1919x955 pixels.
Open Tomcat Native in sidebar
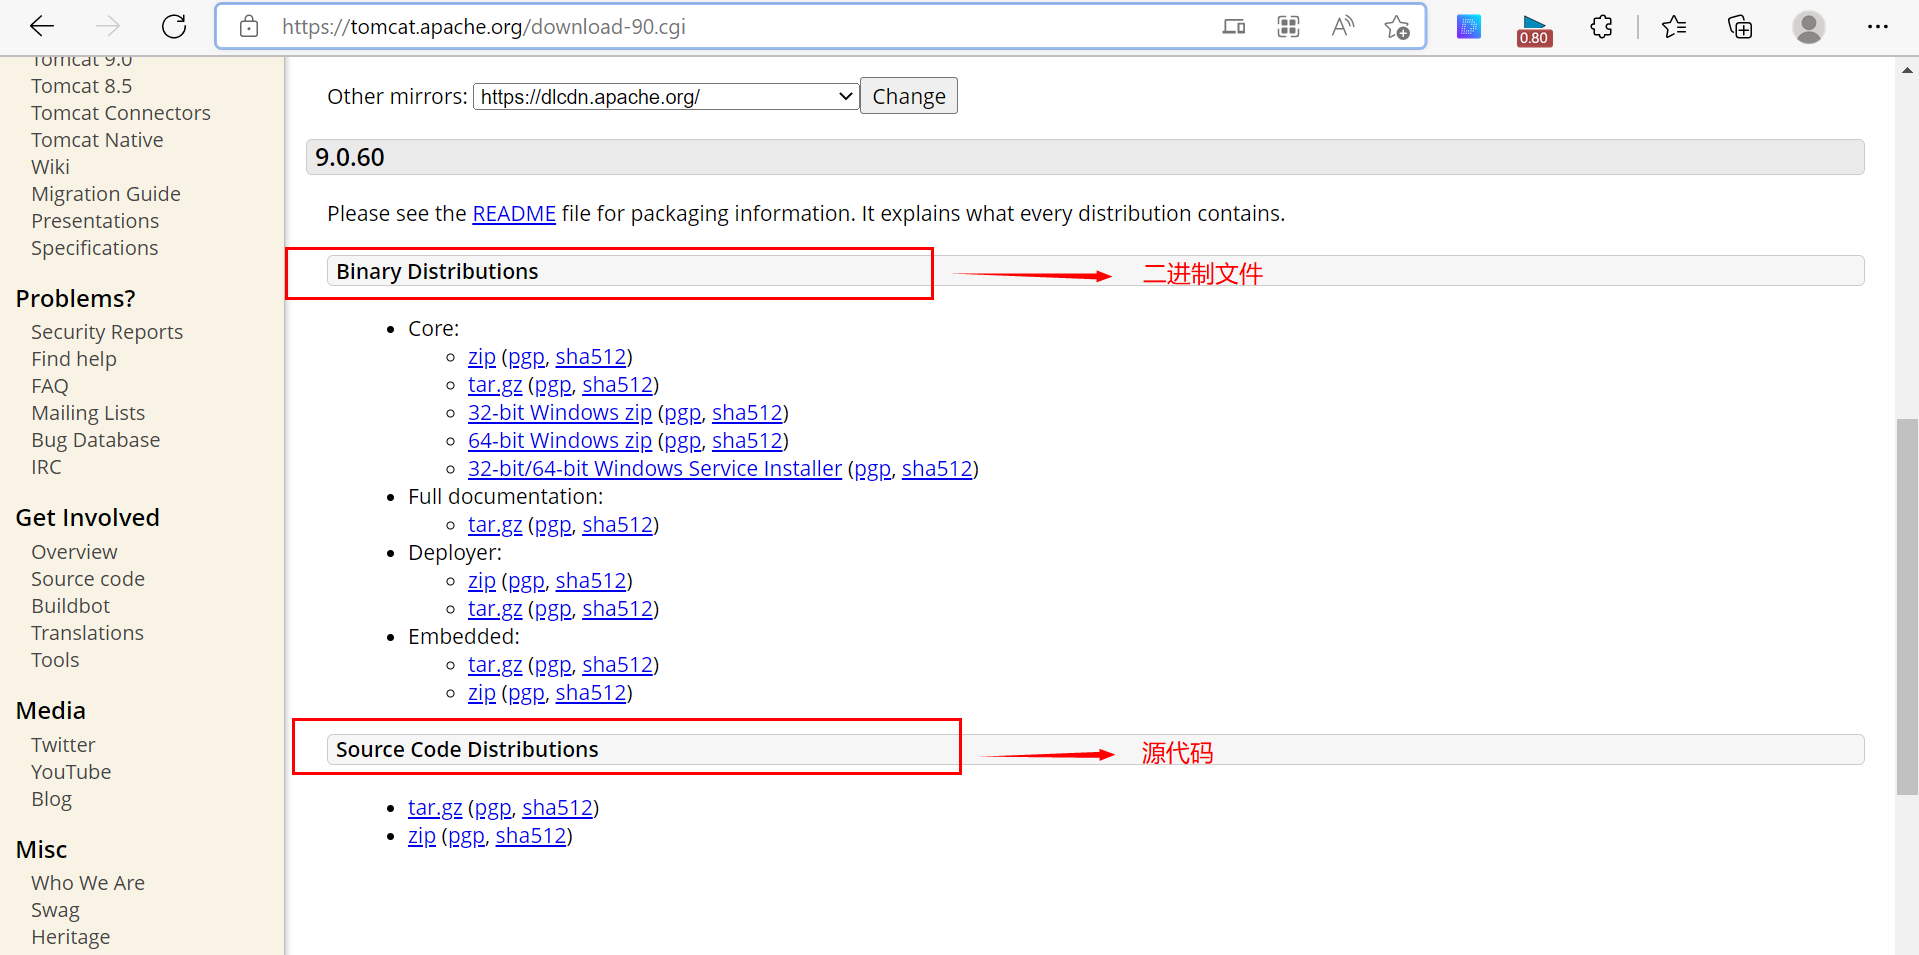pyautogui.click(x=97, y=140)
